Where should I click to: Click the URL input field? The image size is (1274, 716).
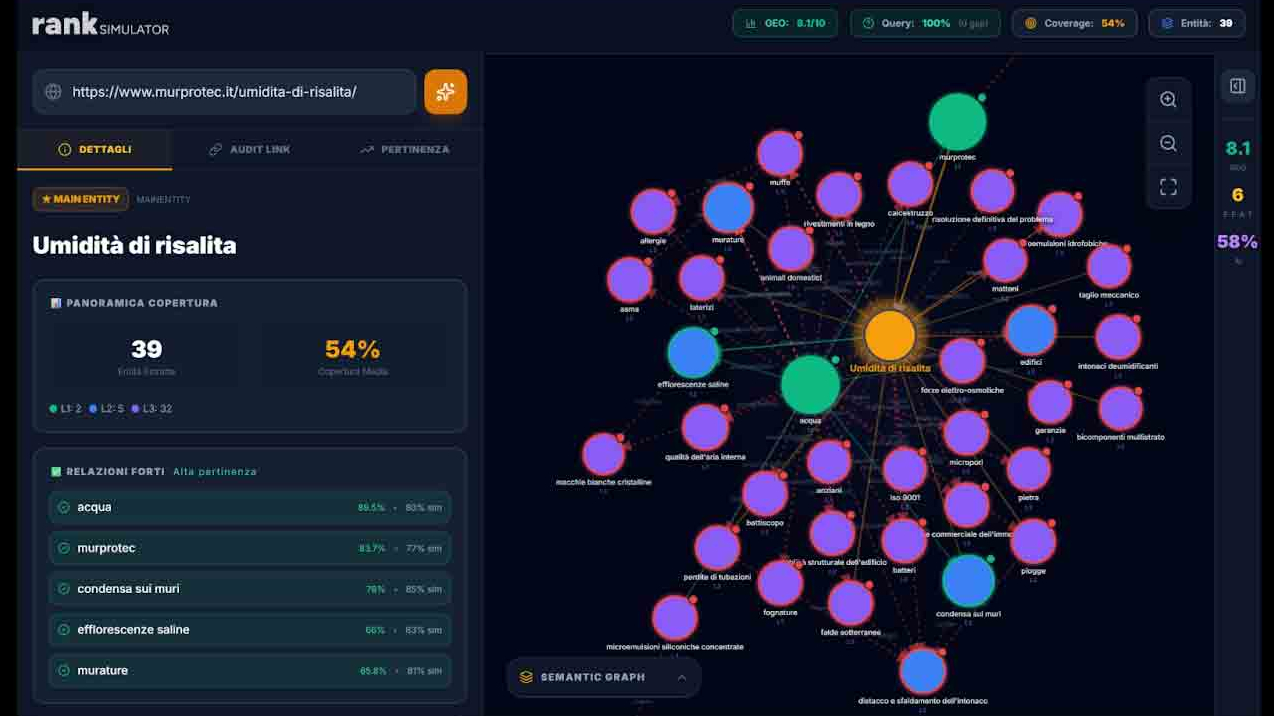pos(235,92)
